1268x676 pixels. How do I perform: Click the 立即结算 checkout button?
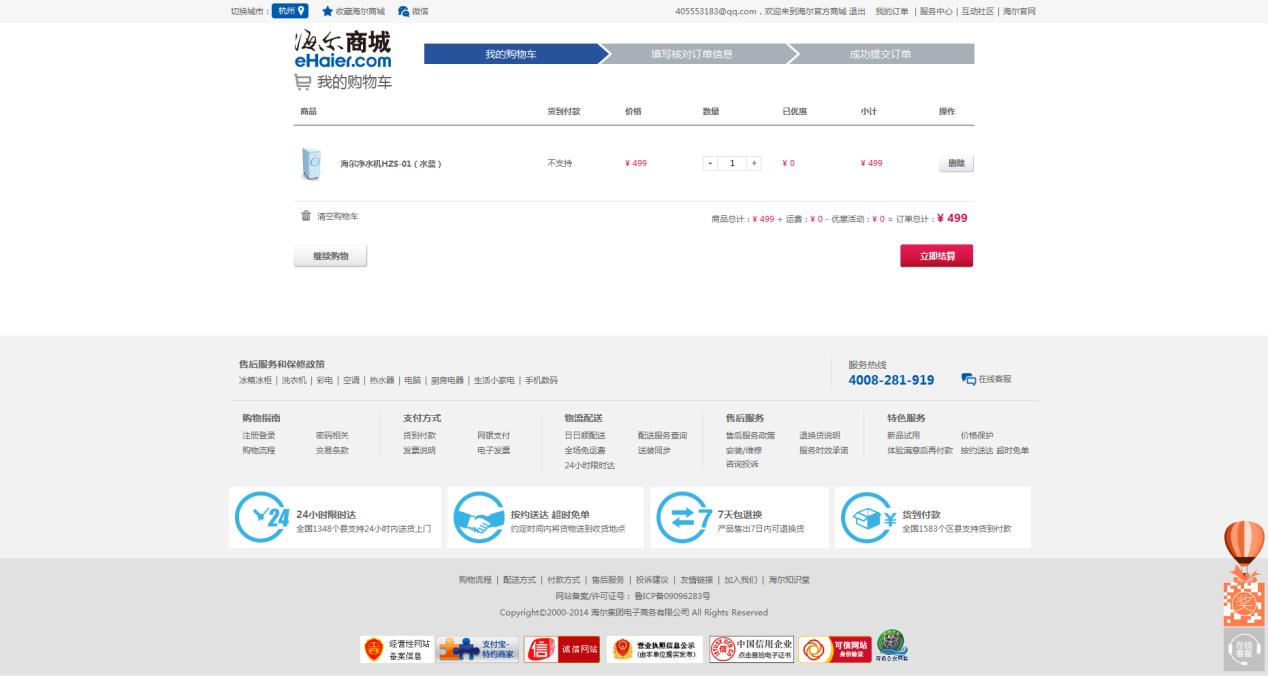tap(936, 256)
